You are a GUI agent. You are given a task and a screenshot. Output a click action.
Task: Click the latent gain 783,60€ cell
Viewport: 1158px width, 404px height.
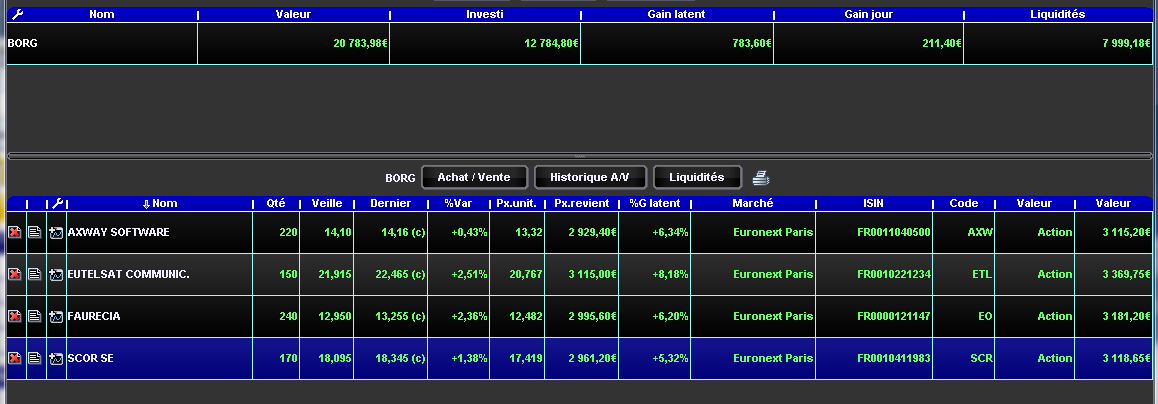677,44
